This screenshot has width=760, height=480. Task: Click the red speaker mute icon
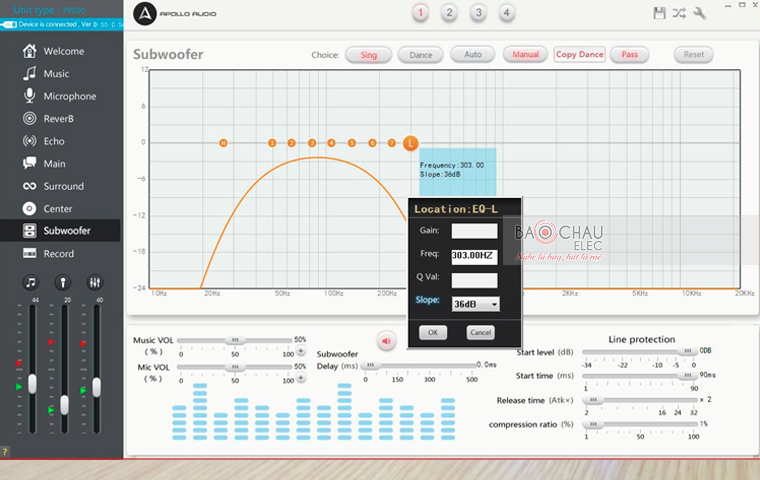click(x=386, y=341)
